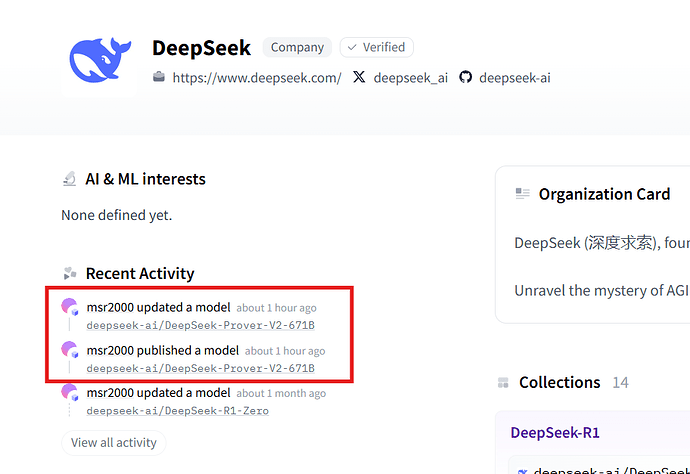Open the deepseek-ai GitHub link
The width and height of the screenshot is (690, 474).
click(515, 78)
